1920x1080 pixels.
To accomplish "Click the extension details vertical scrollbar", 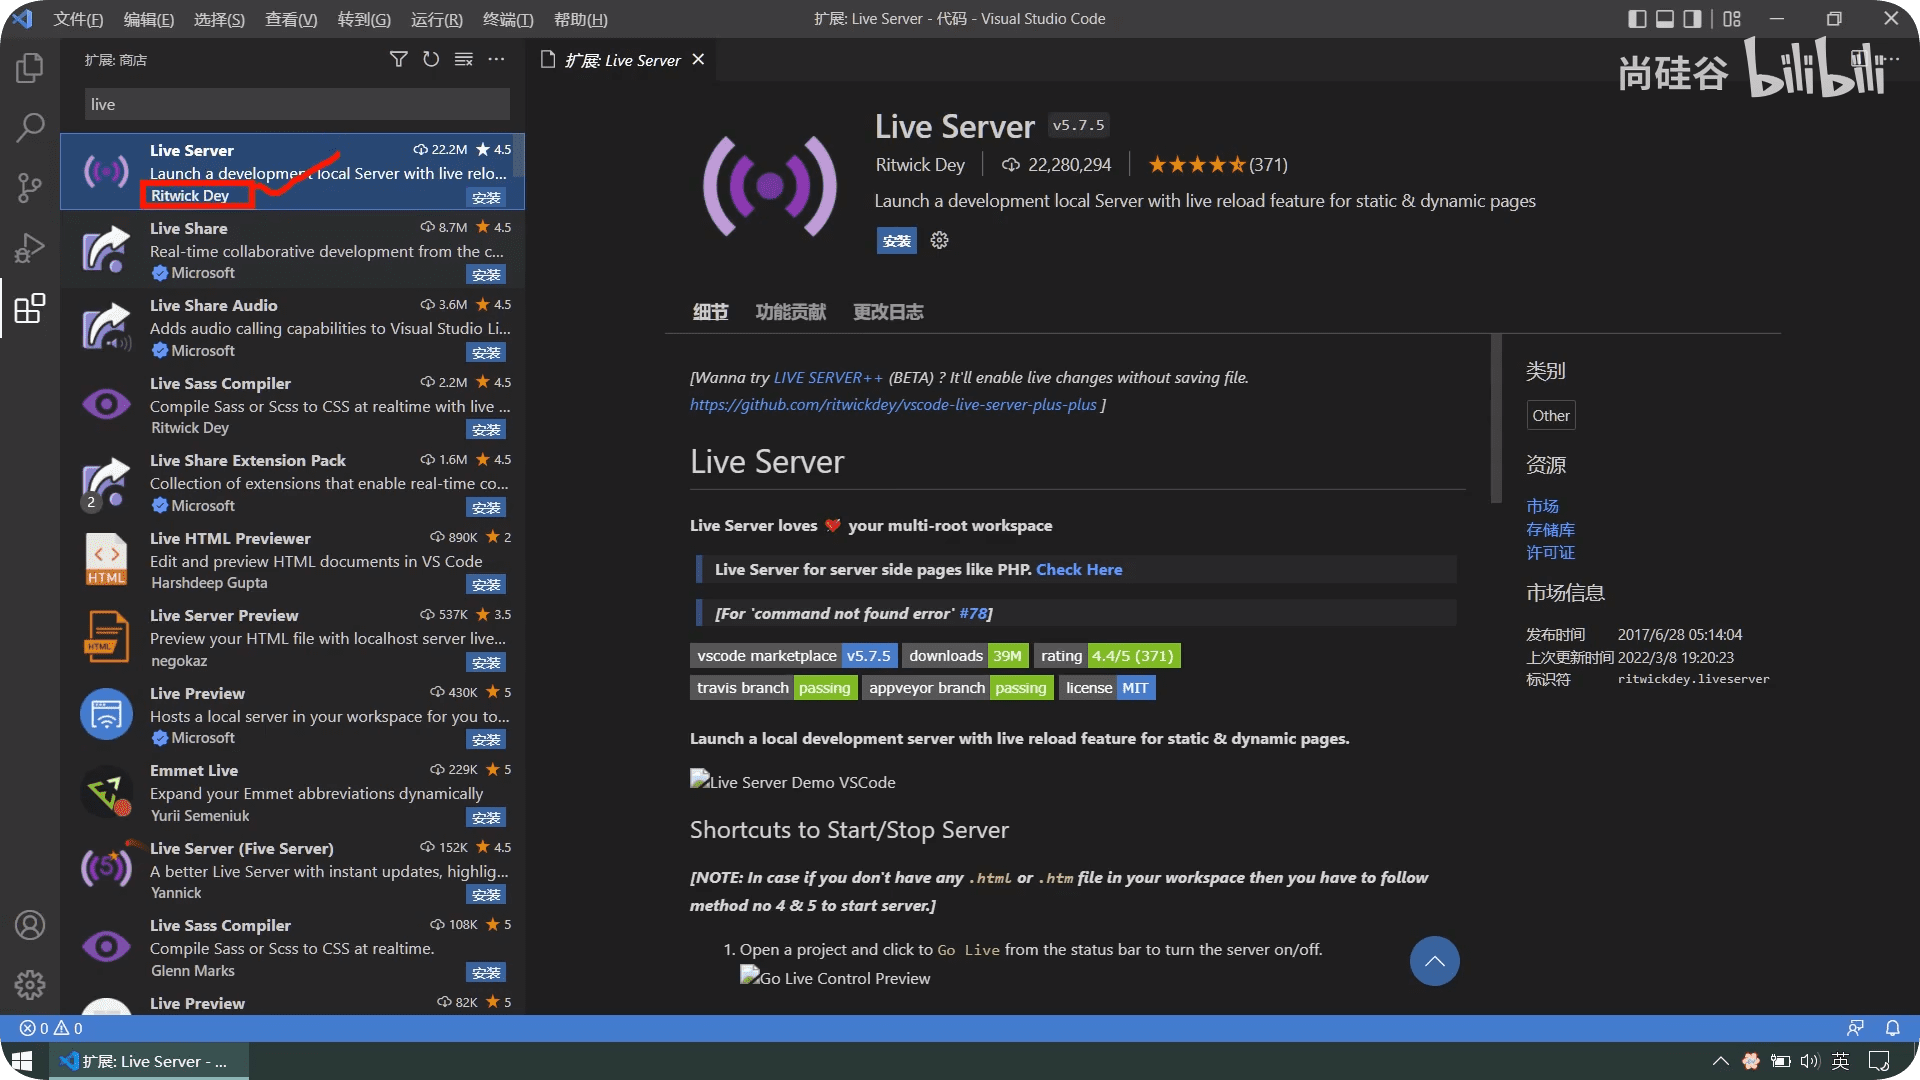I will coord(1496,420).
